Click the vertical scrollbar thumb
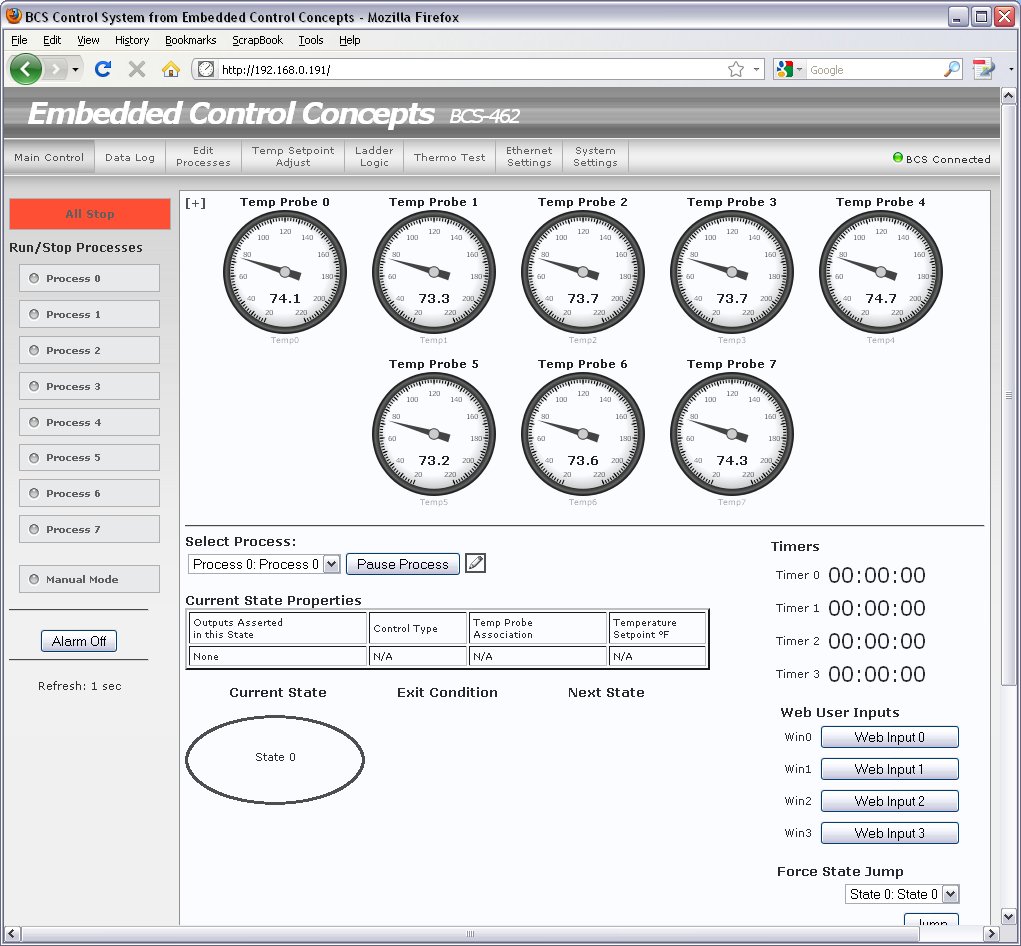Screen dimensions: 1021x946 click(1008, 395)
